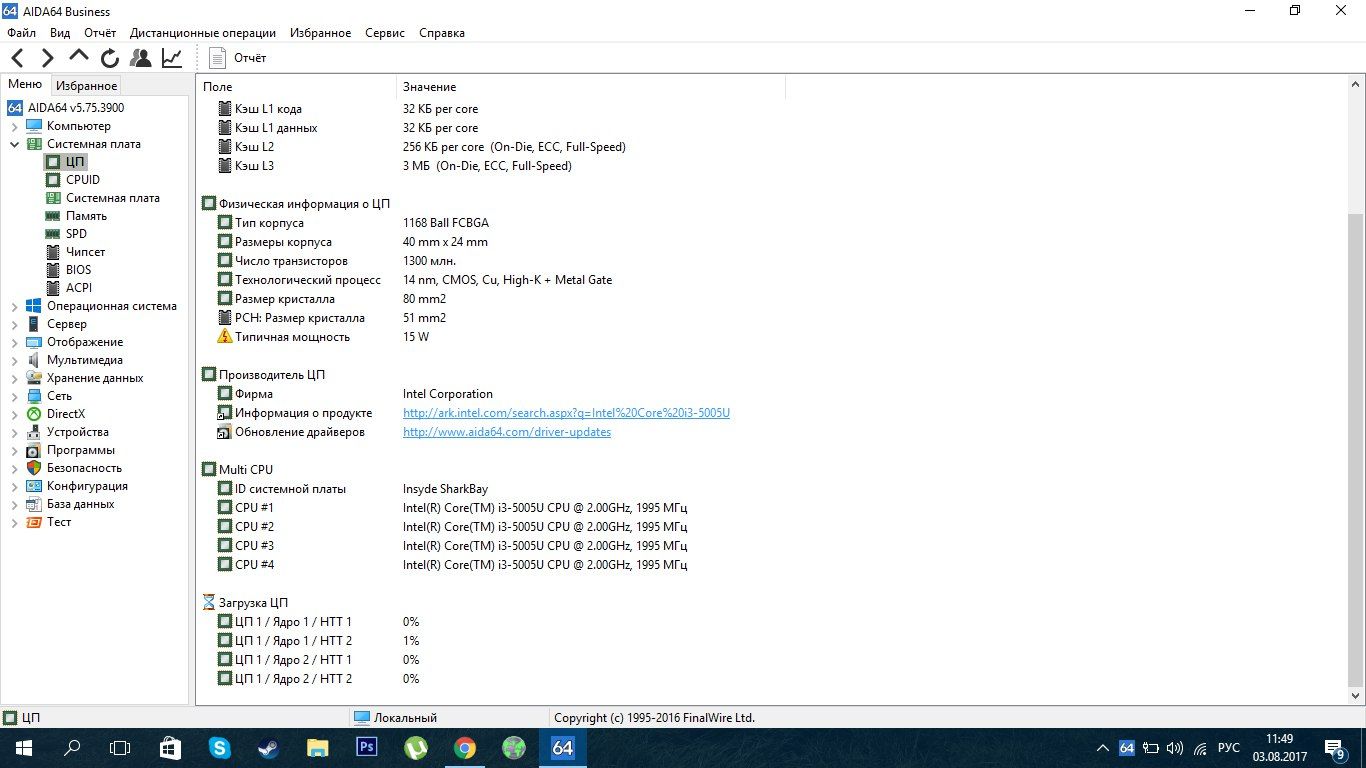Viewport: 1366px width, 768px height.
Task: Open the Дистанционные операции menu
Action: pyautogui.click(x=205, y=33)
